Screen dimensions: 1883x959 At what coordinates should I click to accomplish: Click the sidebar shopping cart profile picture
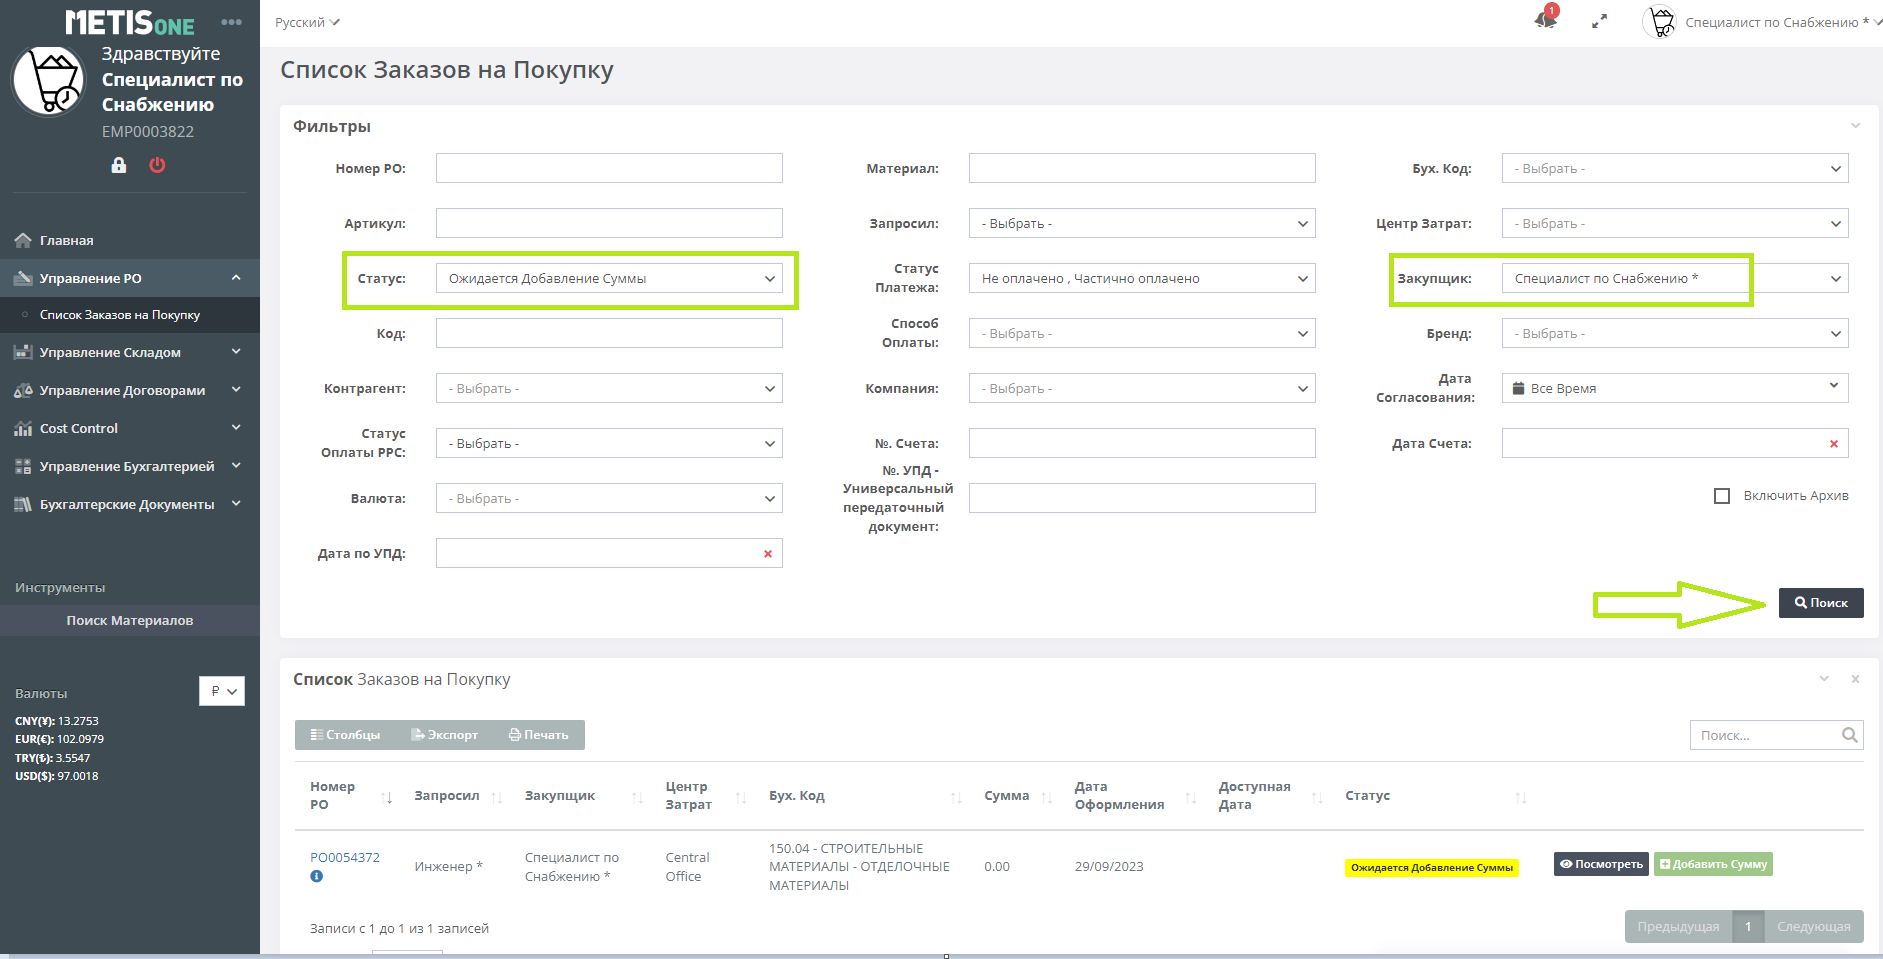pos(49,81)
